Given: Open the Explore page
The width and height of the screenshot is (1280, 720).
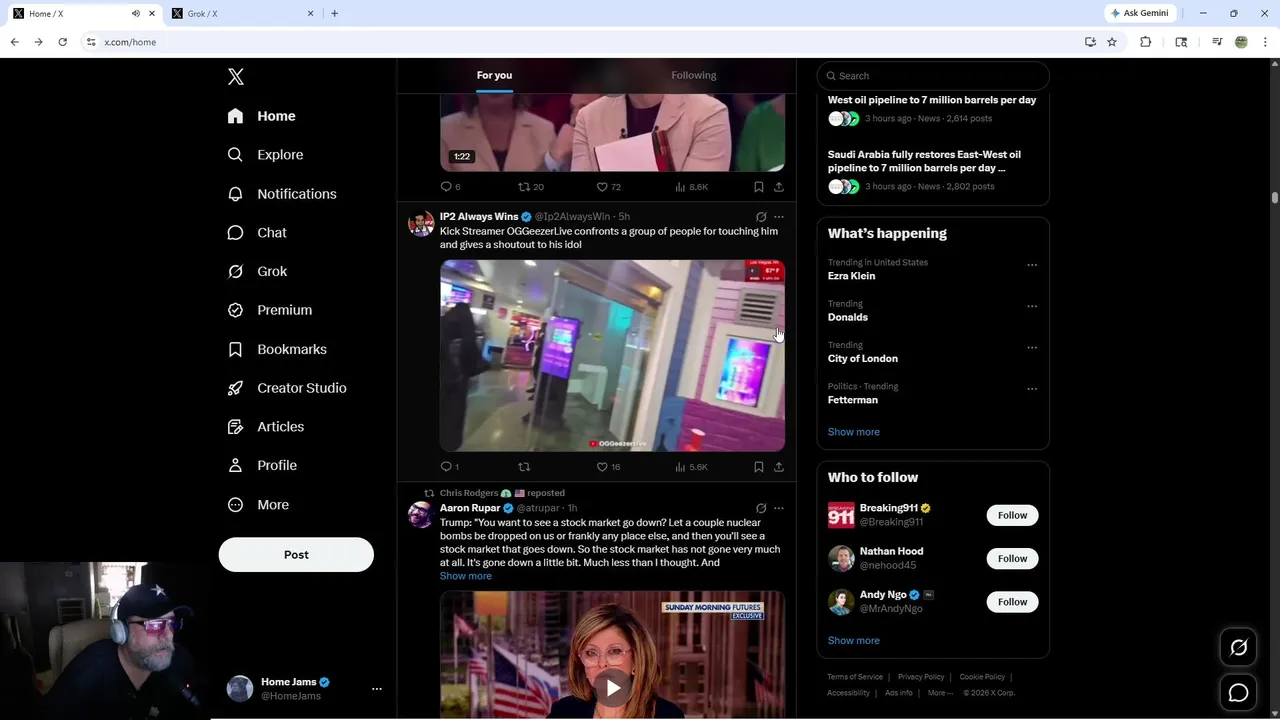Looking at the screenshot, I should click(x=266, y=155).
